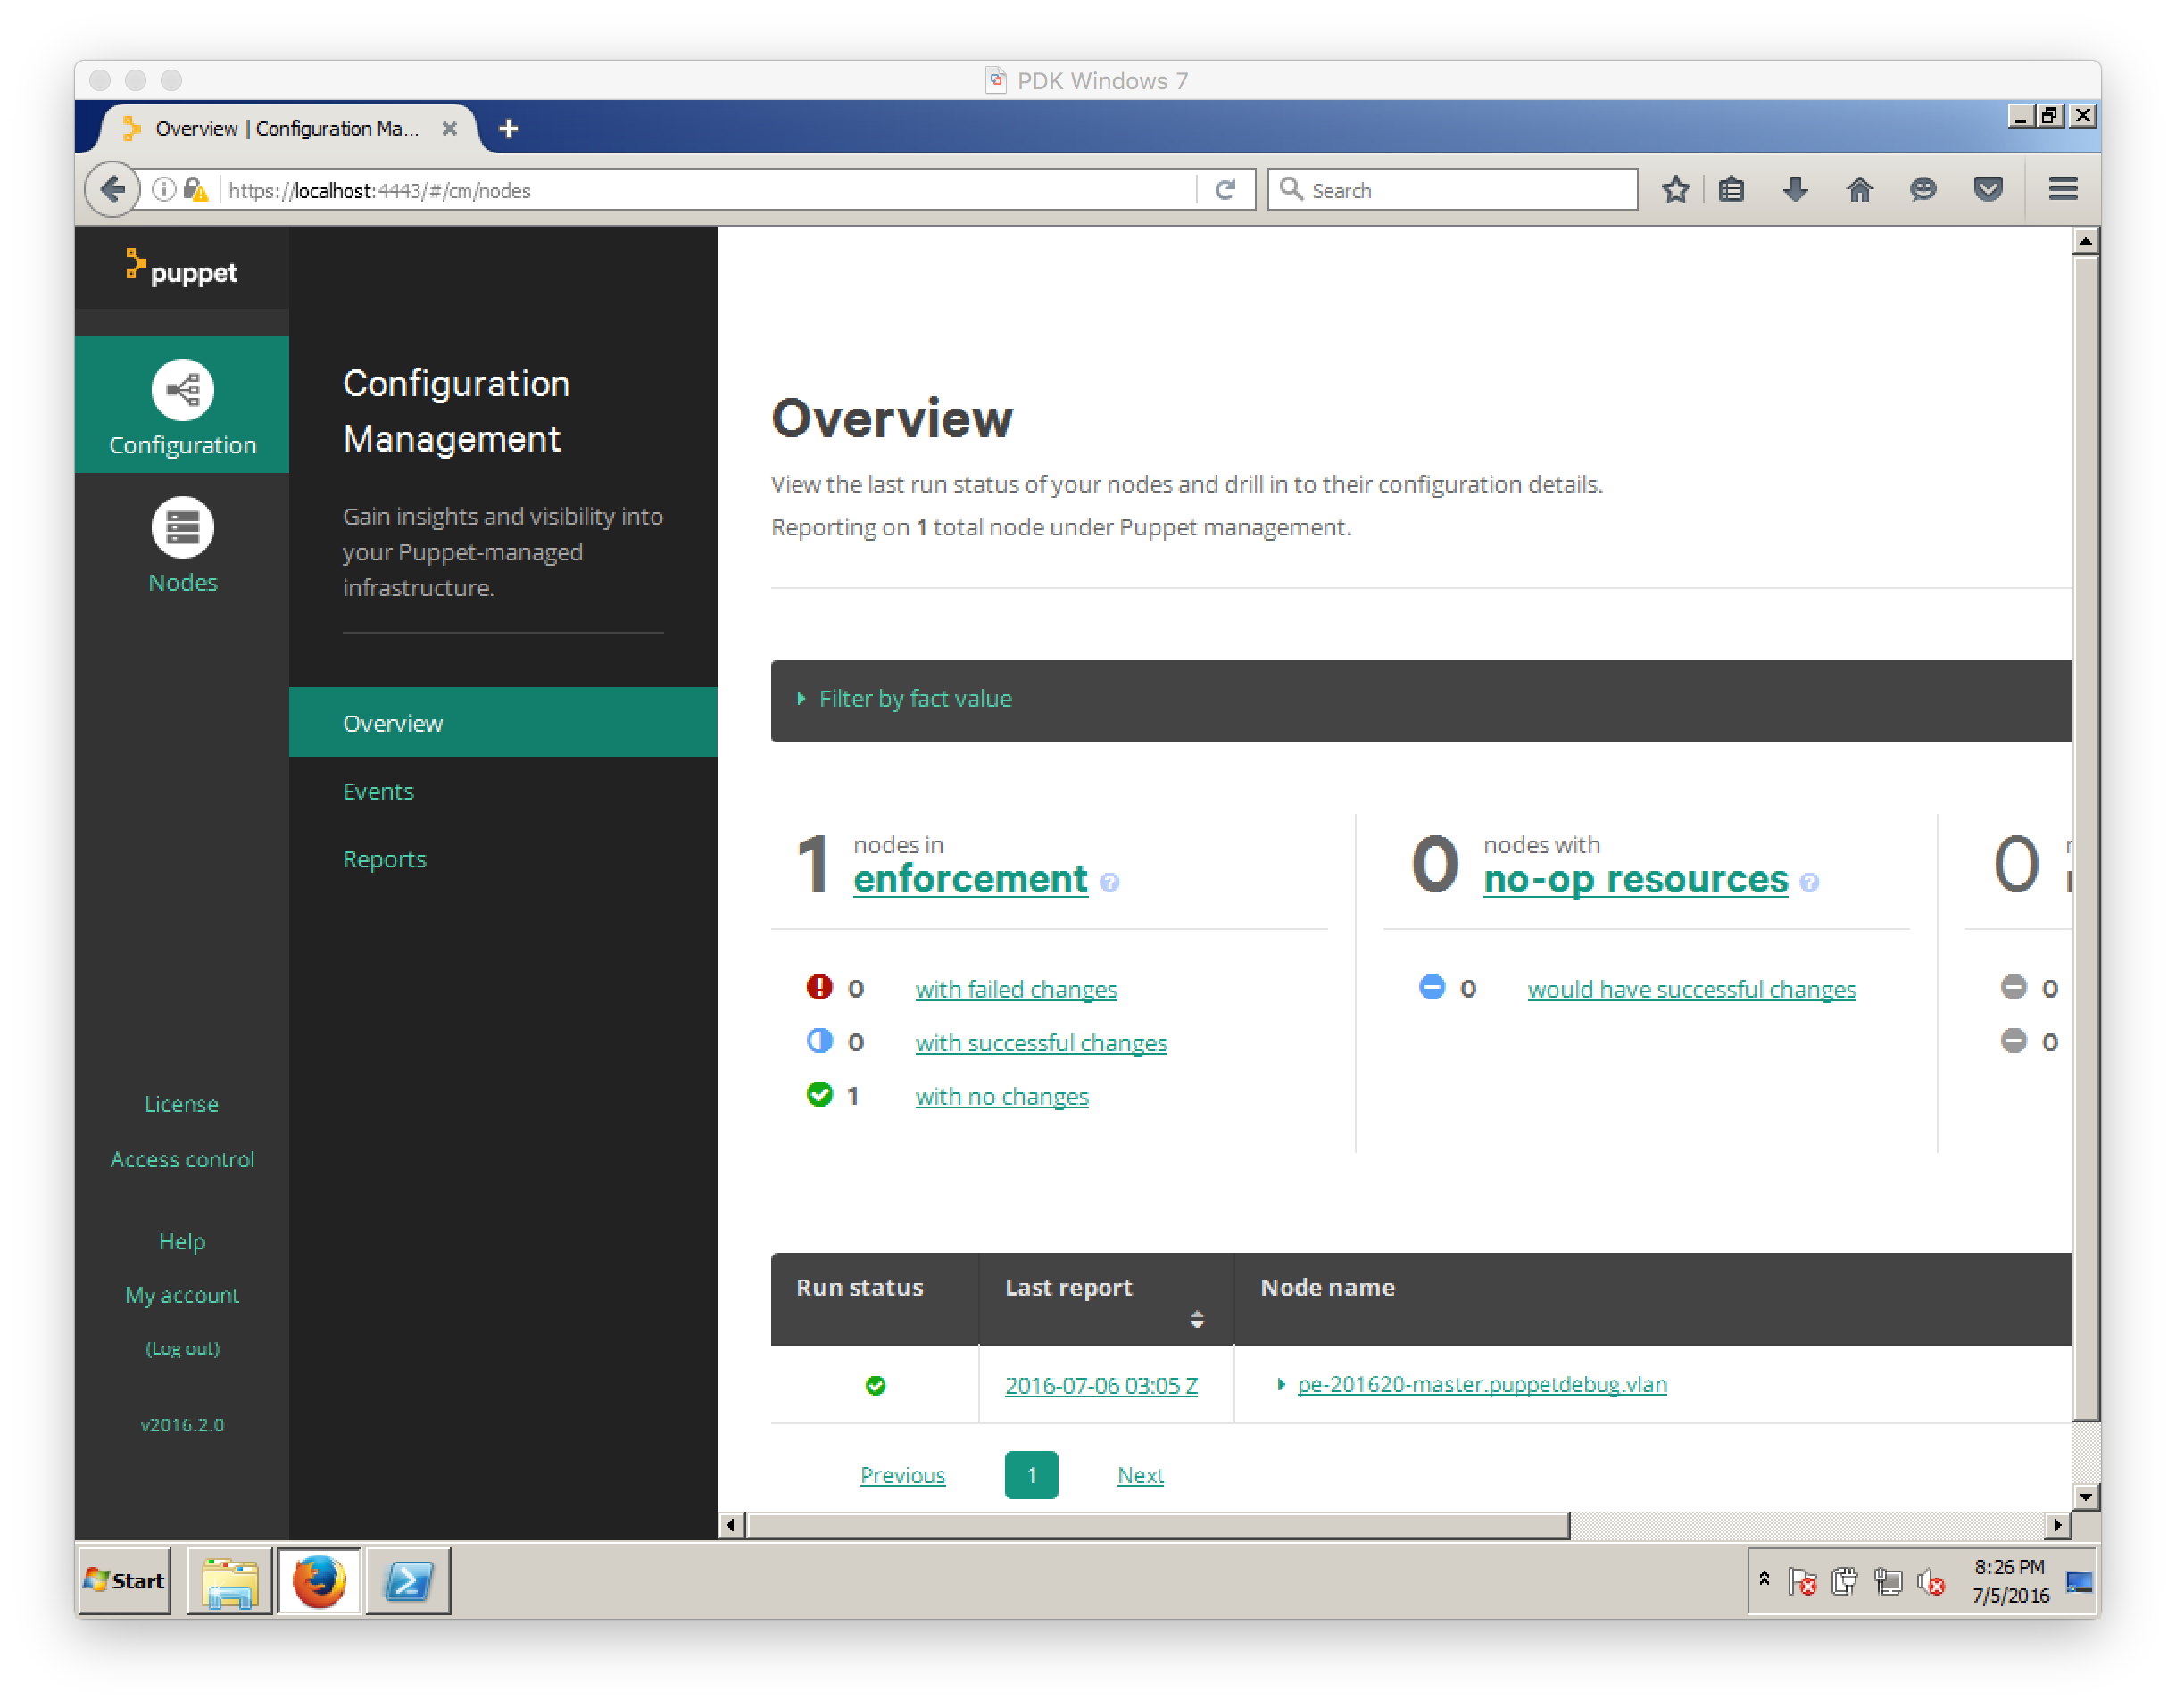The height and width of the screenshot is (1708, 2176).
Task: Open Events in the side menu
Action: point(378,791)
